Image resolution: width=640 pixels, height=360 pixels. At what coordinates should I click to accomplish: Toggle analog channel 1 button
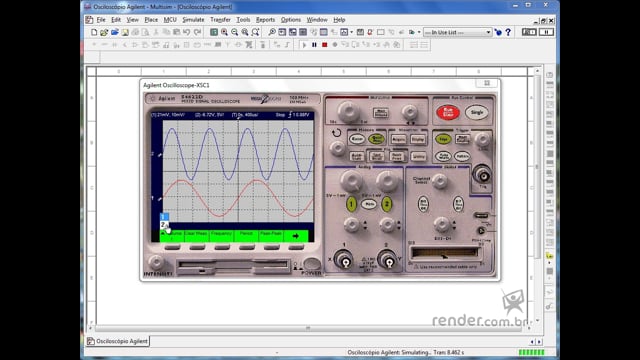click(351, 204)
